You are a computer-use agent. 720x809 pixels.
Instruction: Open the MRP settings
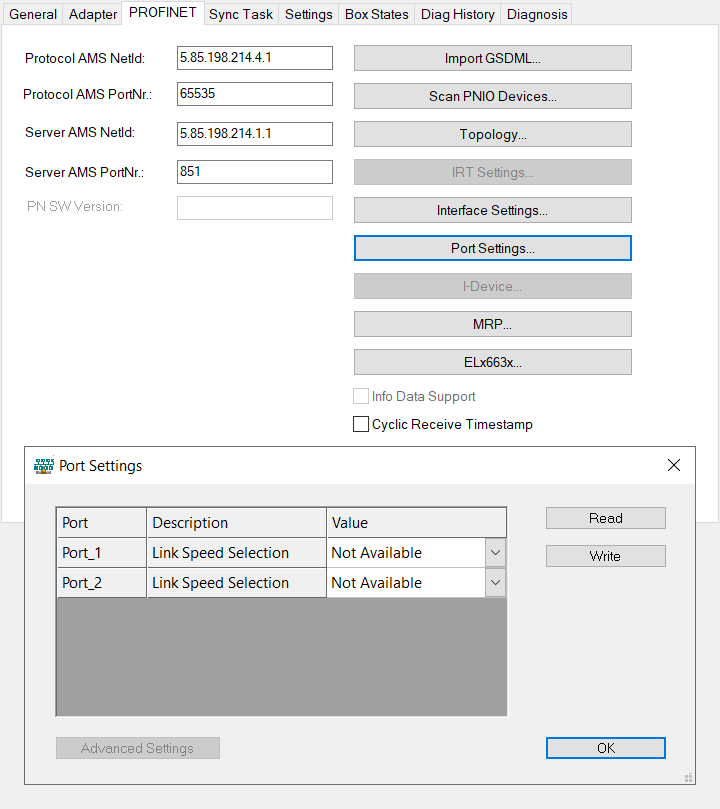click(493, 324)
